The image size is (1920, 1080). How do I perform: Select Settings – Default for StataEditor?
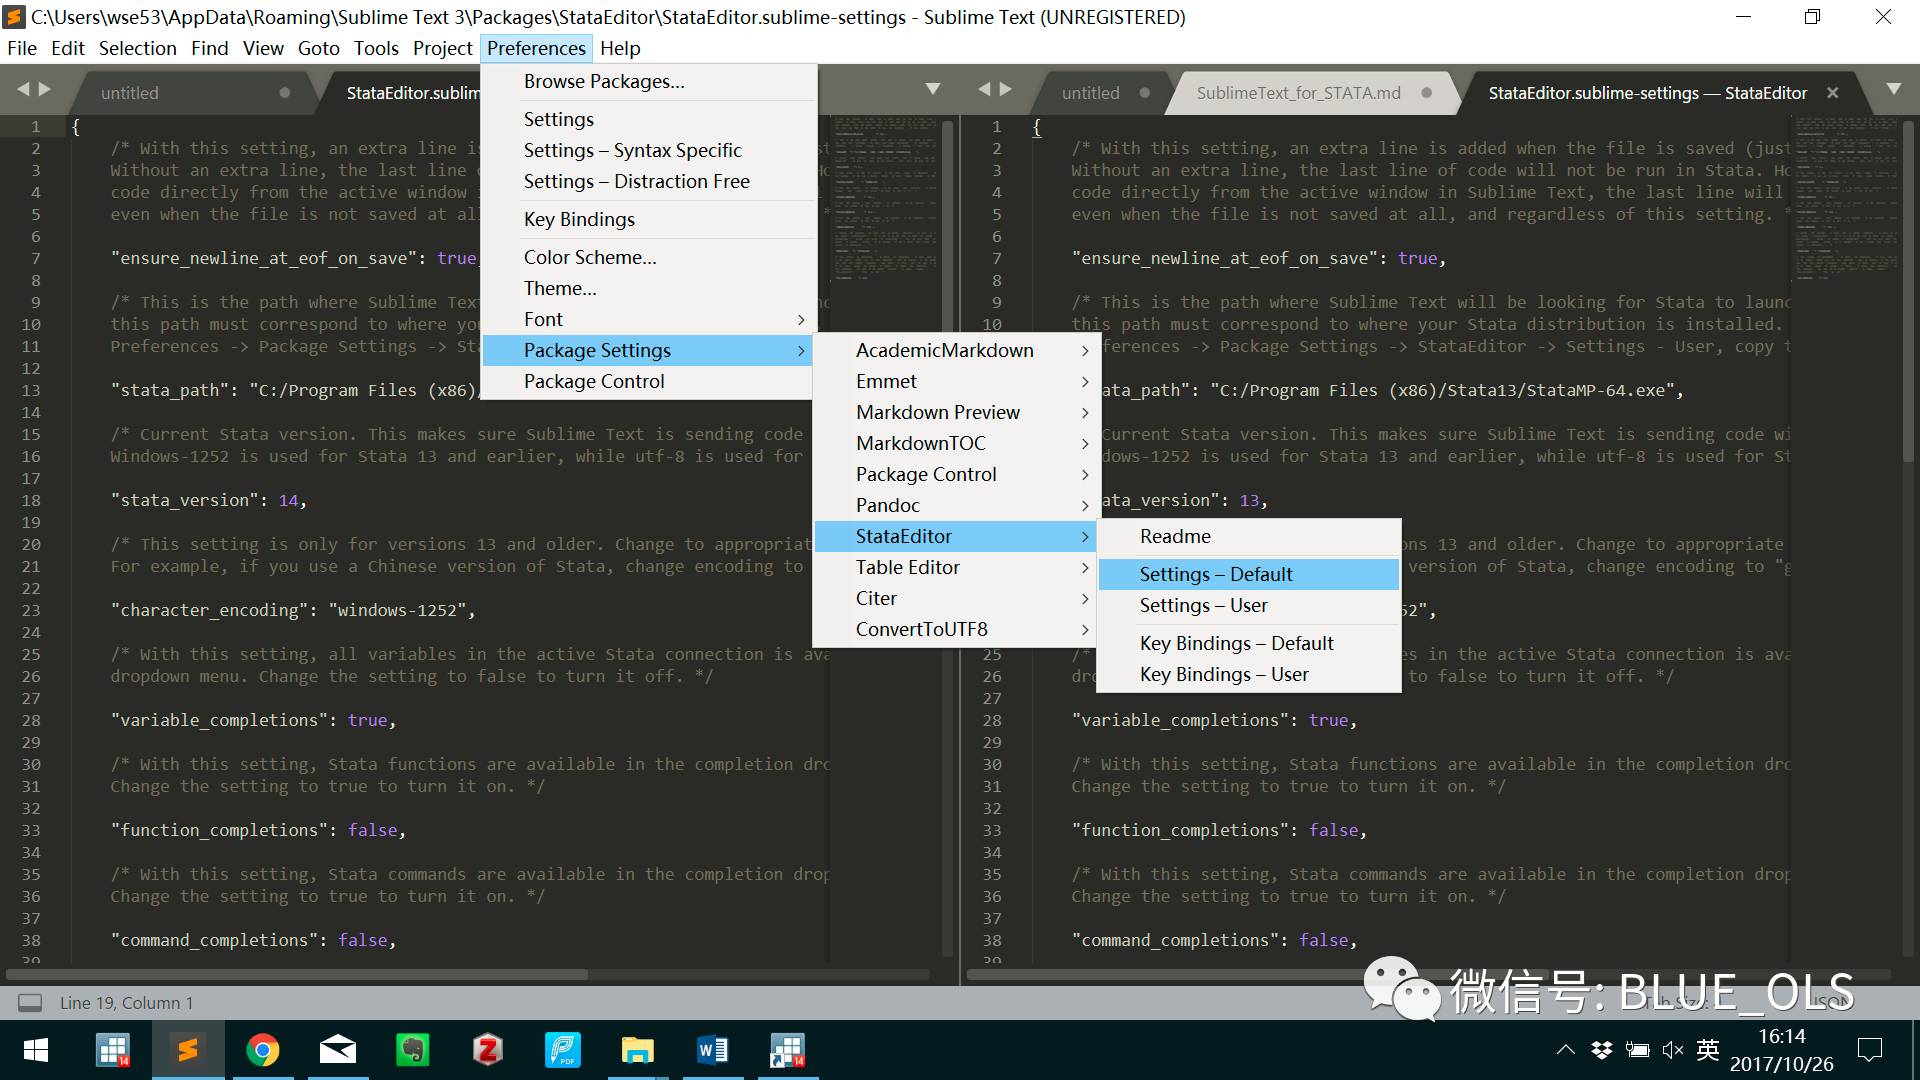pyautogui.click(x=1249, y=574)
